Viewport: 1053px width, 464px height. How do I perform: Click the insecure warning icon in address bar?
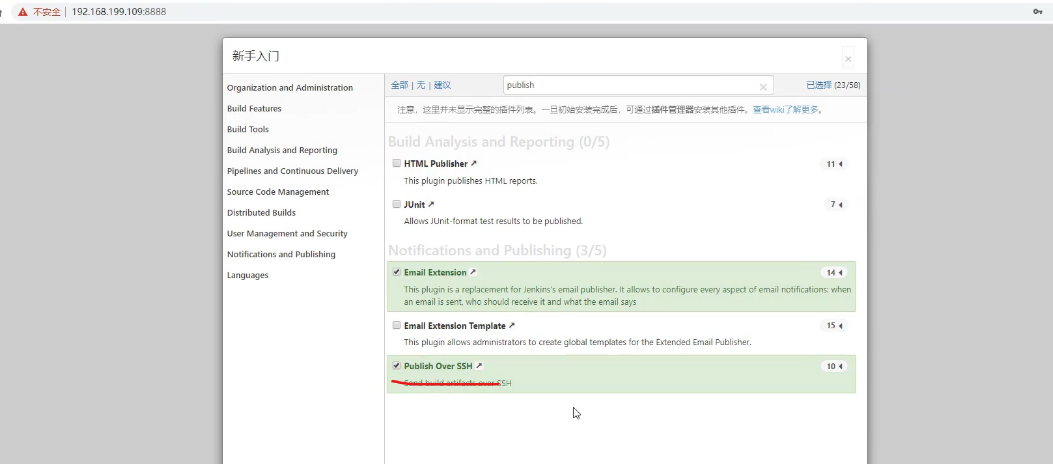[x=21, y=11]
